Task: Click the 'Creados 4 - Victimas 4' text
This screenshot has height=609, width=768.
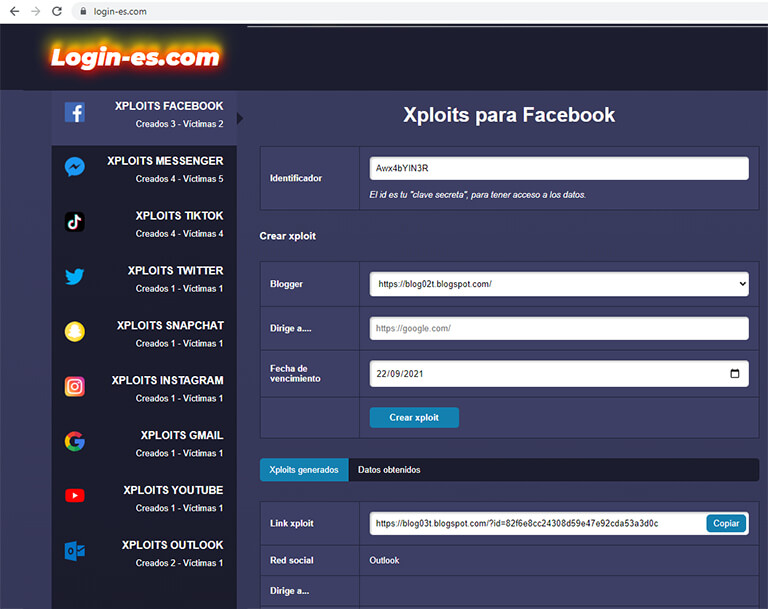Action: click(x=179, y=234)
